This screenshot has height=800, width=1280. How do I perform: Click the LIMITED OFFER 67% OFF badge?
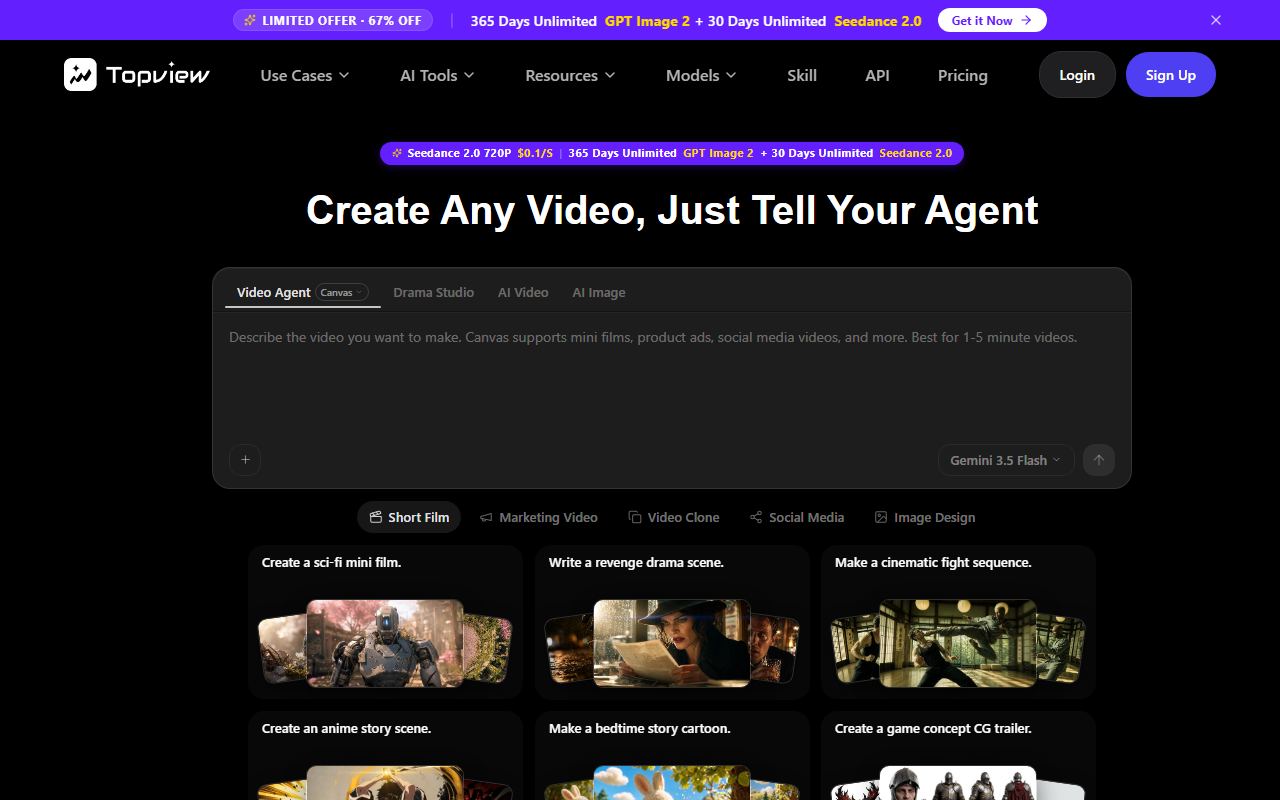333,20
